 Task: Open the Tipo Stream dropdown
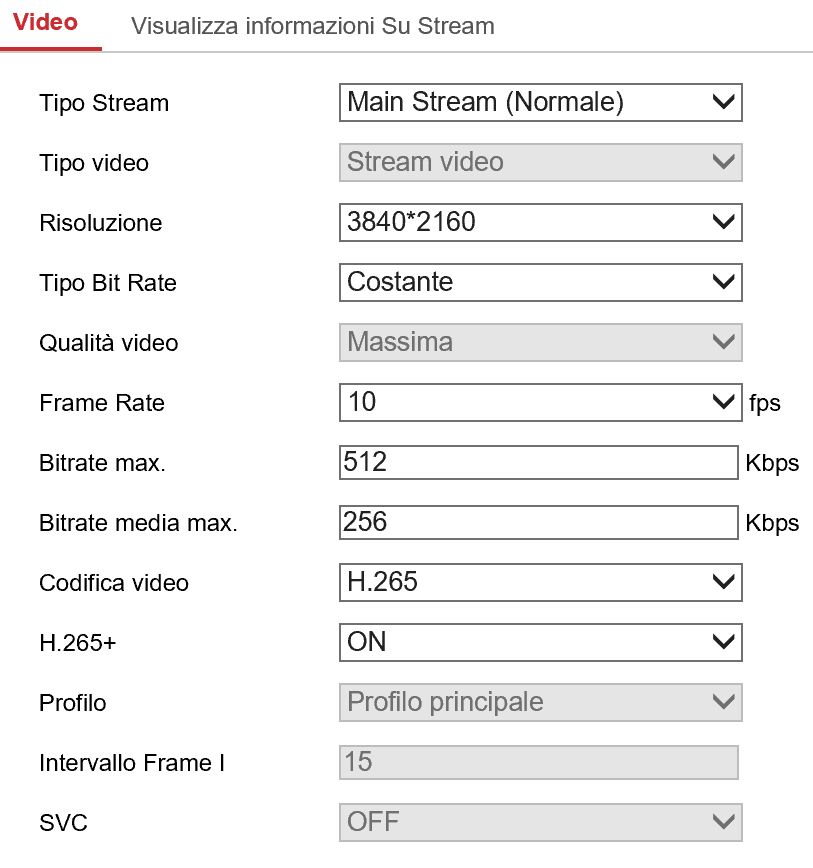pyautogui.click(x=540, y=102)
